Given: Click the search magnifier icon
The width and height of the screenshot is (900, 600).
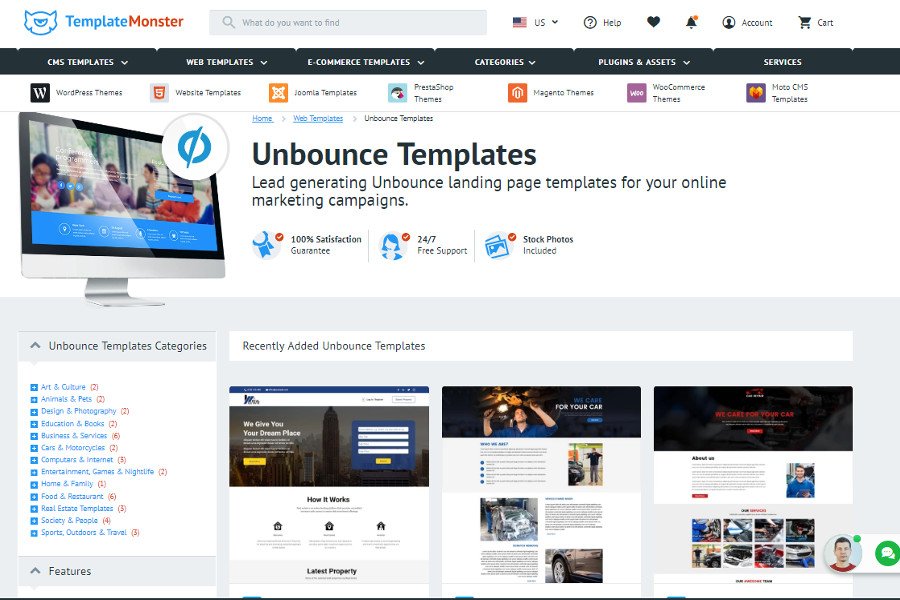Looking at the screenshot, I should [x=228, y=22].
